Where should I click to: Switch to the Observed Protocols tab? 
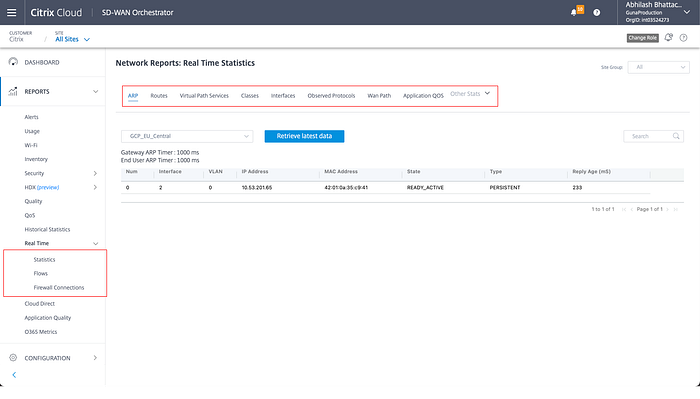point(331,96)
